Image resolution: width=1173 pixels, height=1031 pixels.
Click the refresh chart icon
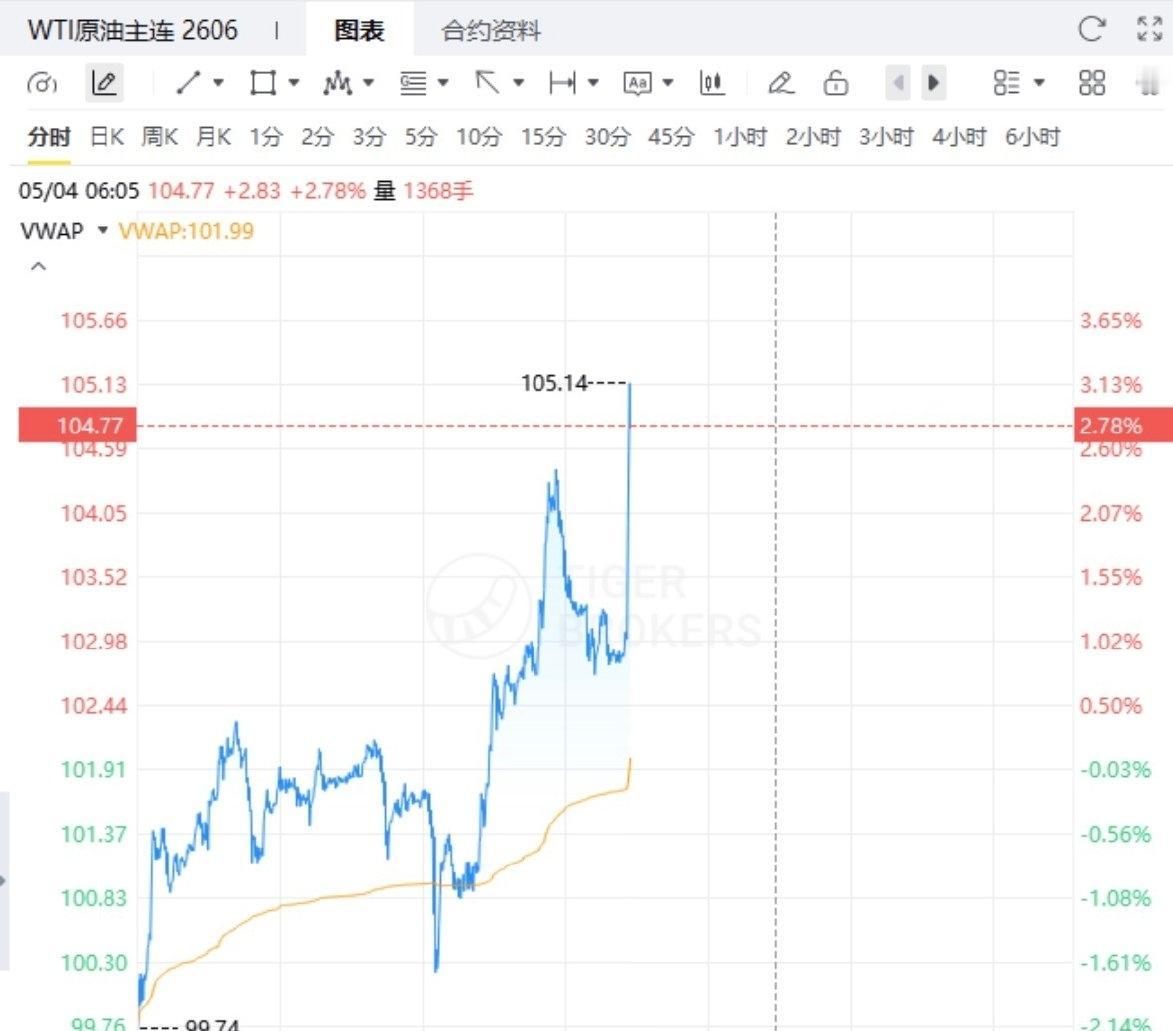pos(1091,28)
